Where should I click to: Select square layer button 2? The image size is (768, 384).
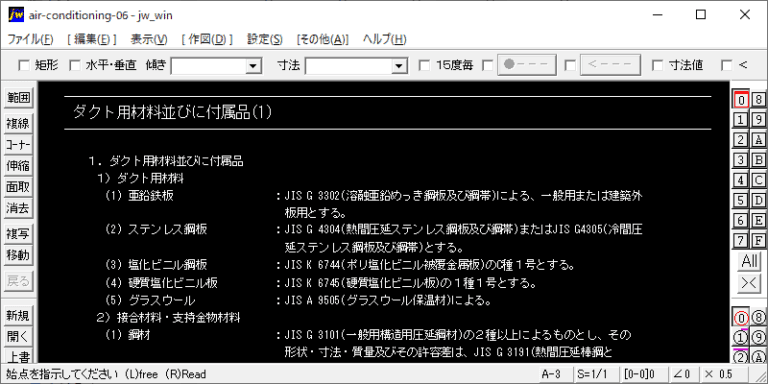[741, 140]
